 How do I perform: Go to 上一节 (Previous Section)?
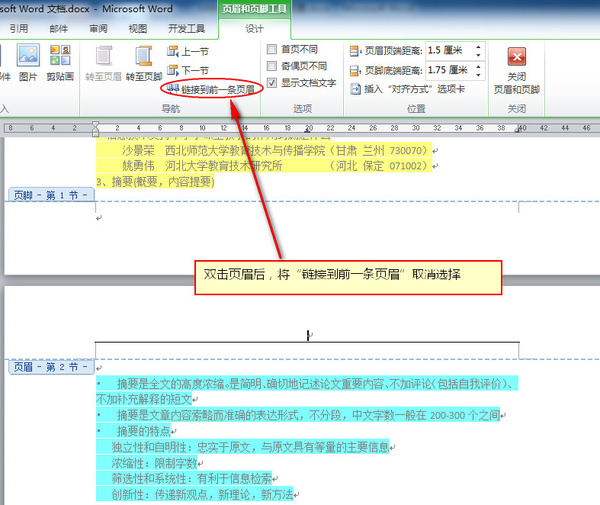(187, 50)
